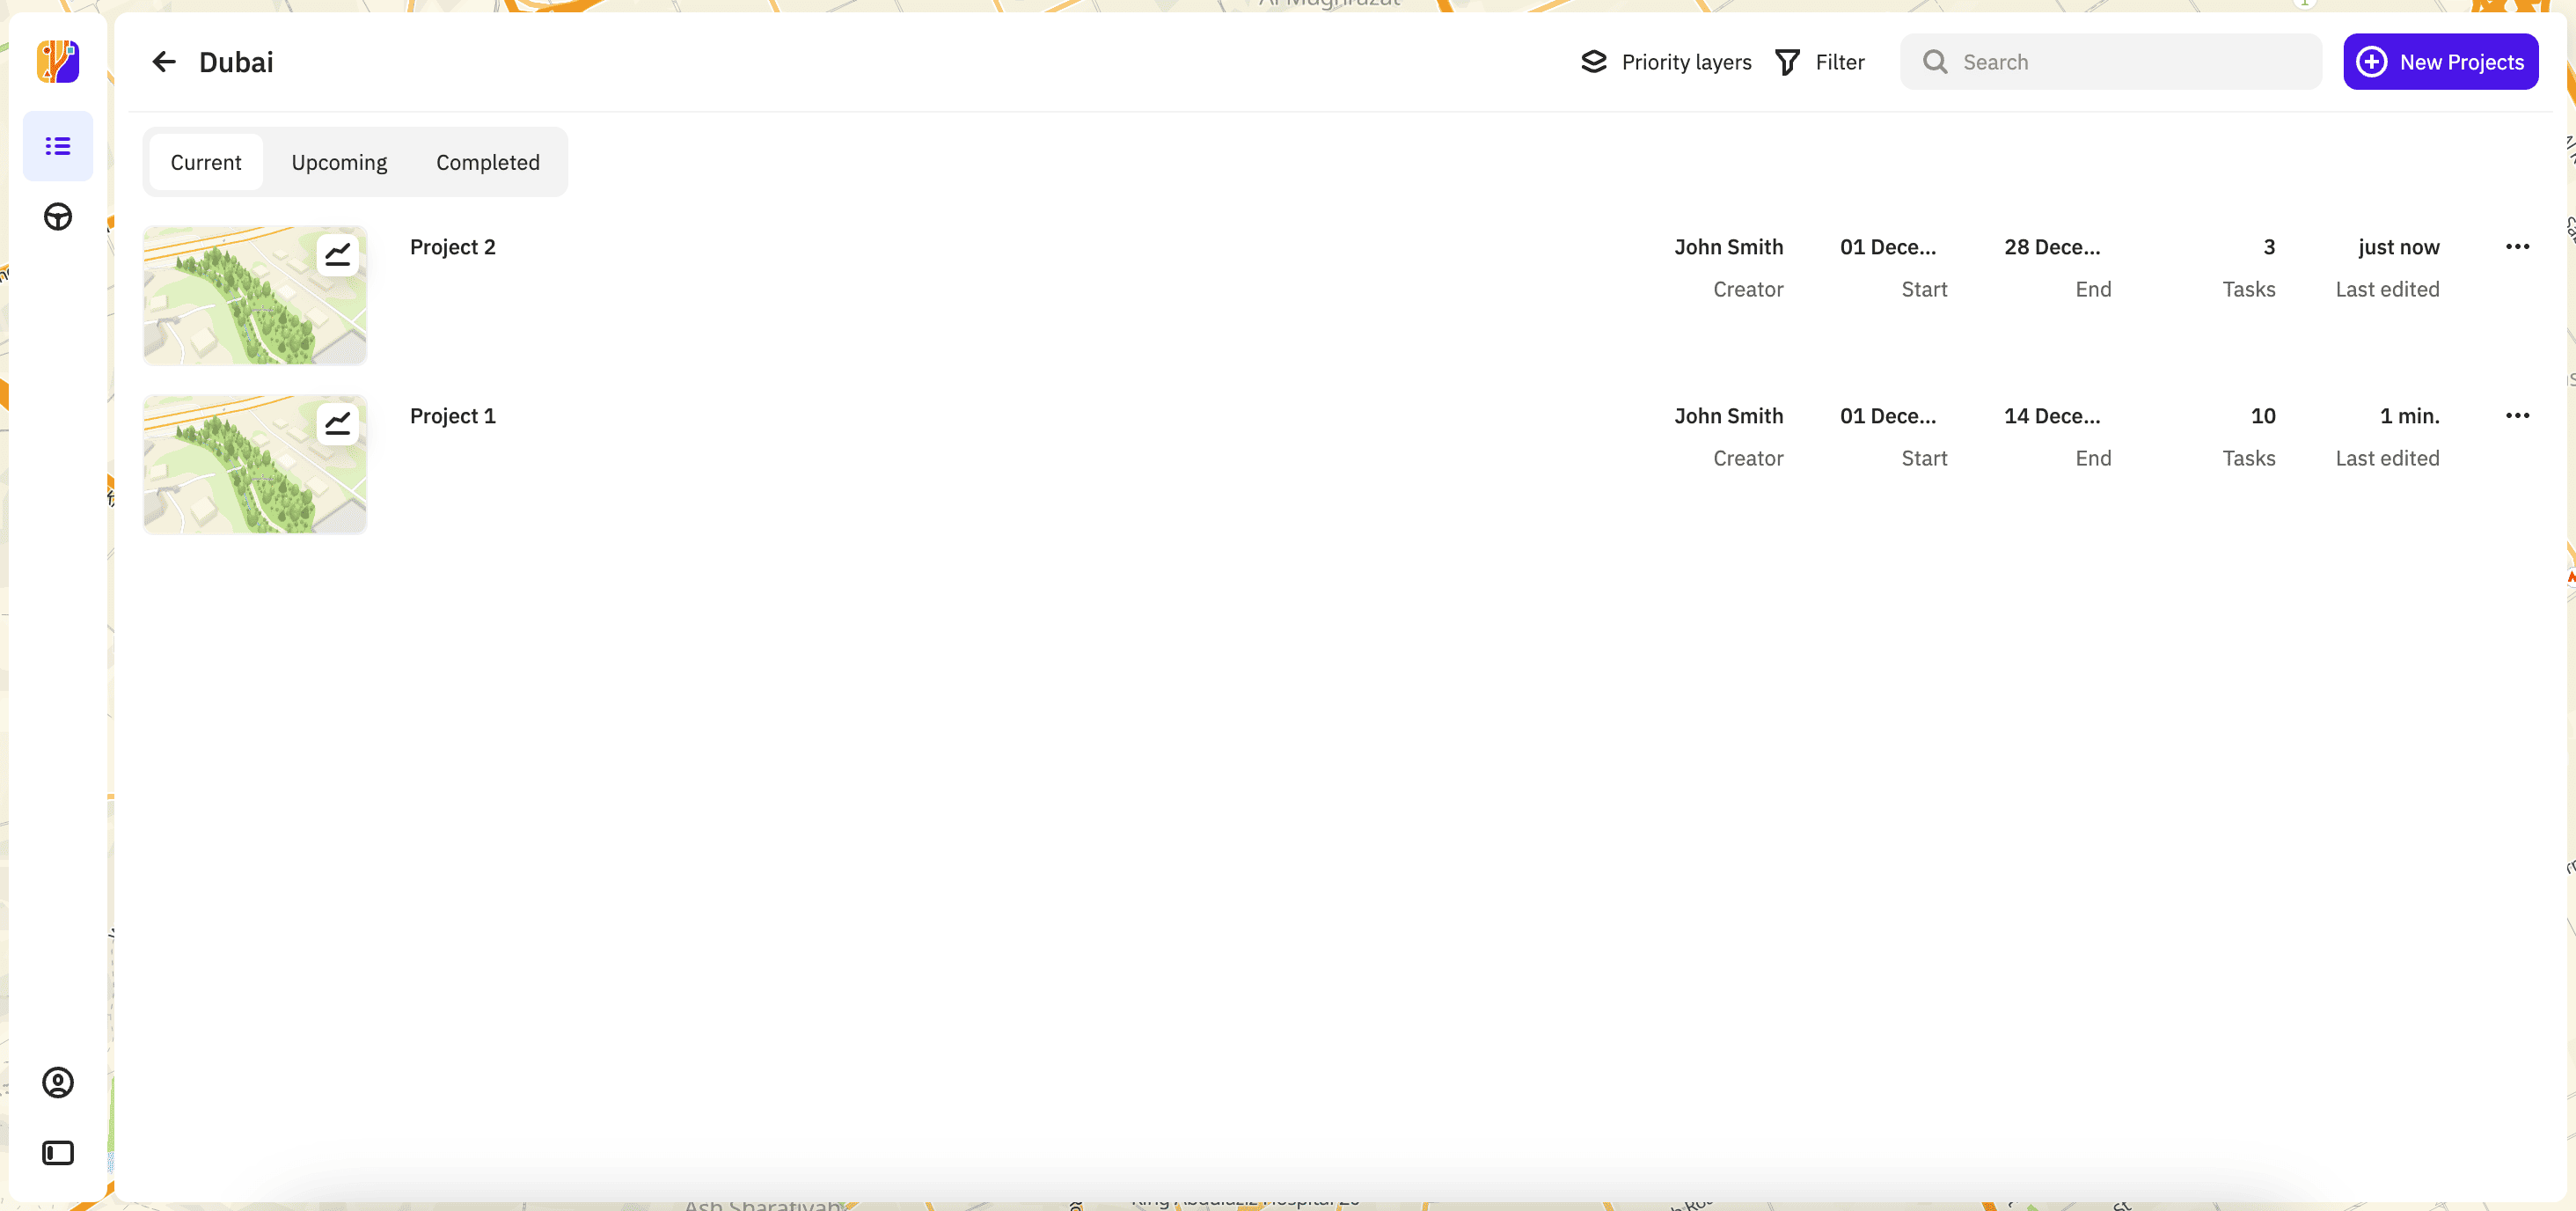Click inside the Search field
The height and width of the screenshot is (1211, 2576).
click(2100, 61)
